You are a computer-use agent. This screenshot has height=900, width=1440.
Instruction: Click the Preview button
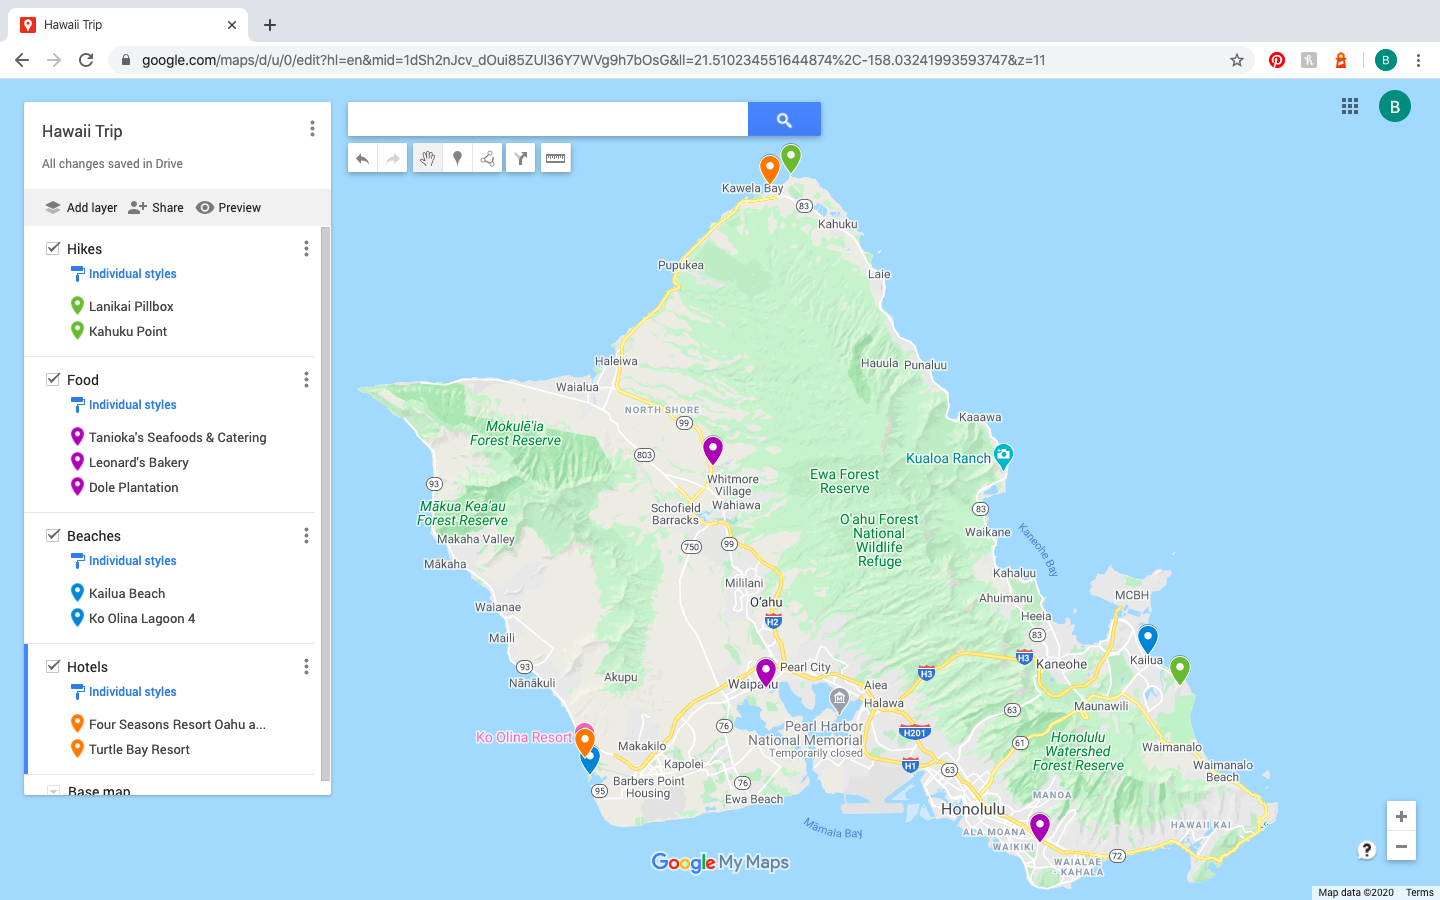[229, 208]
